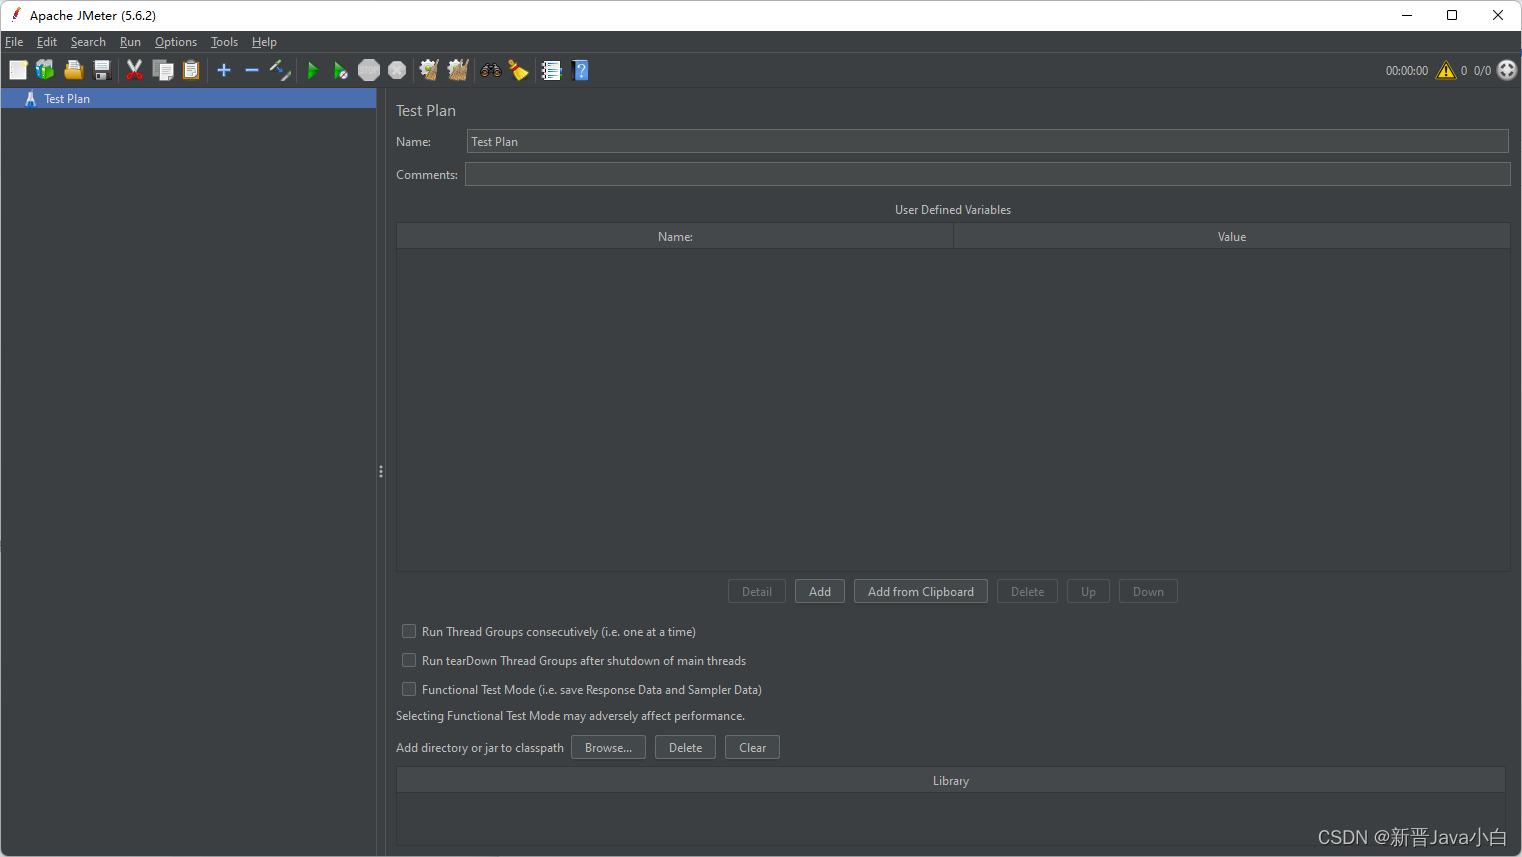
Task: Clear results with single broom gear
Action: pyautogui.click(x=429, y=70)
